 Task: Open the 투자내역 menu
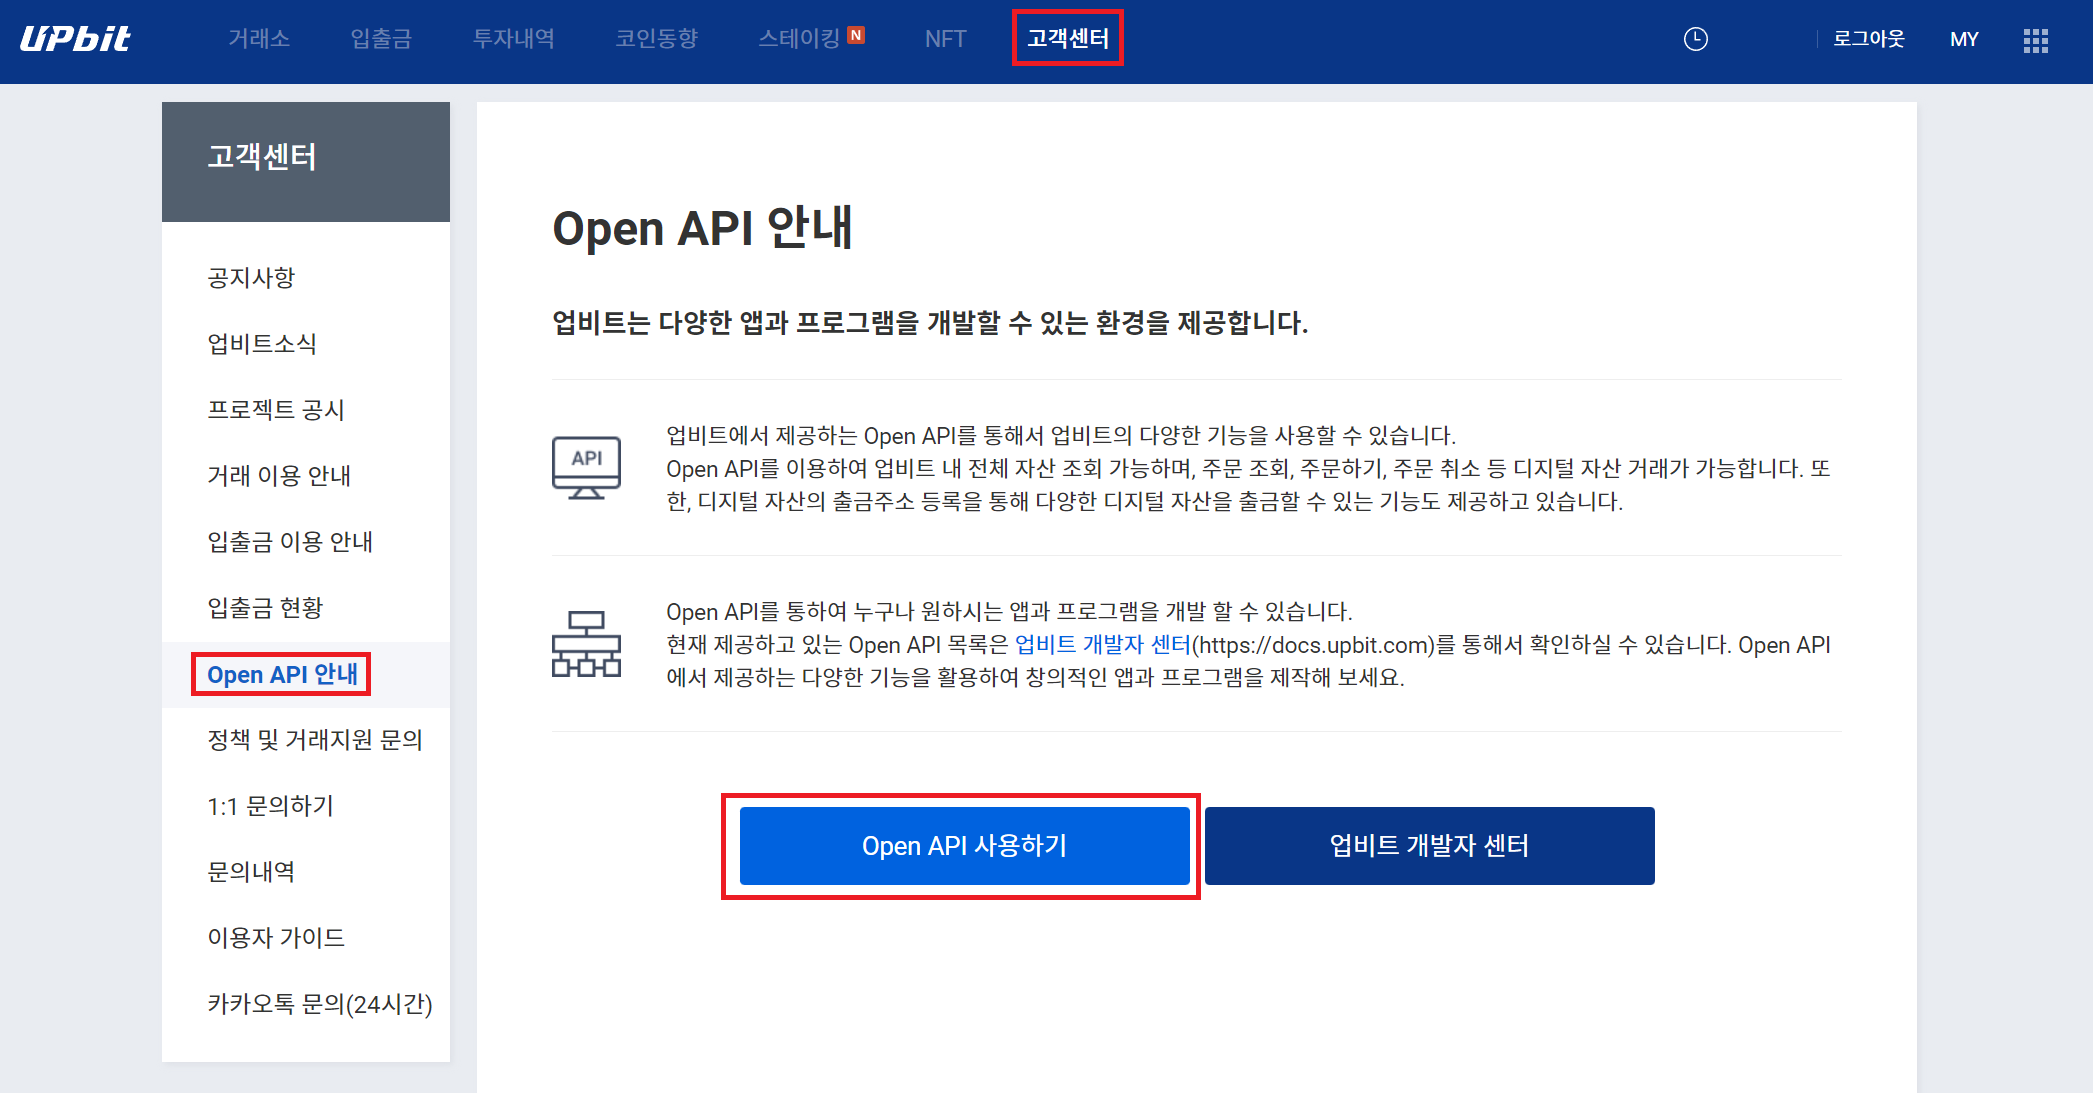click(x=514, y=39)
